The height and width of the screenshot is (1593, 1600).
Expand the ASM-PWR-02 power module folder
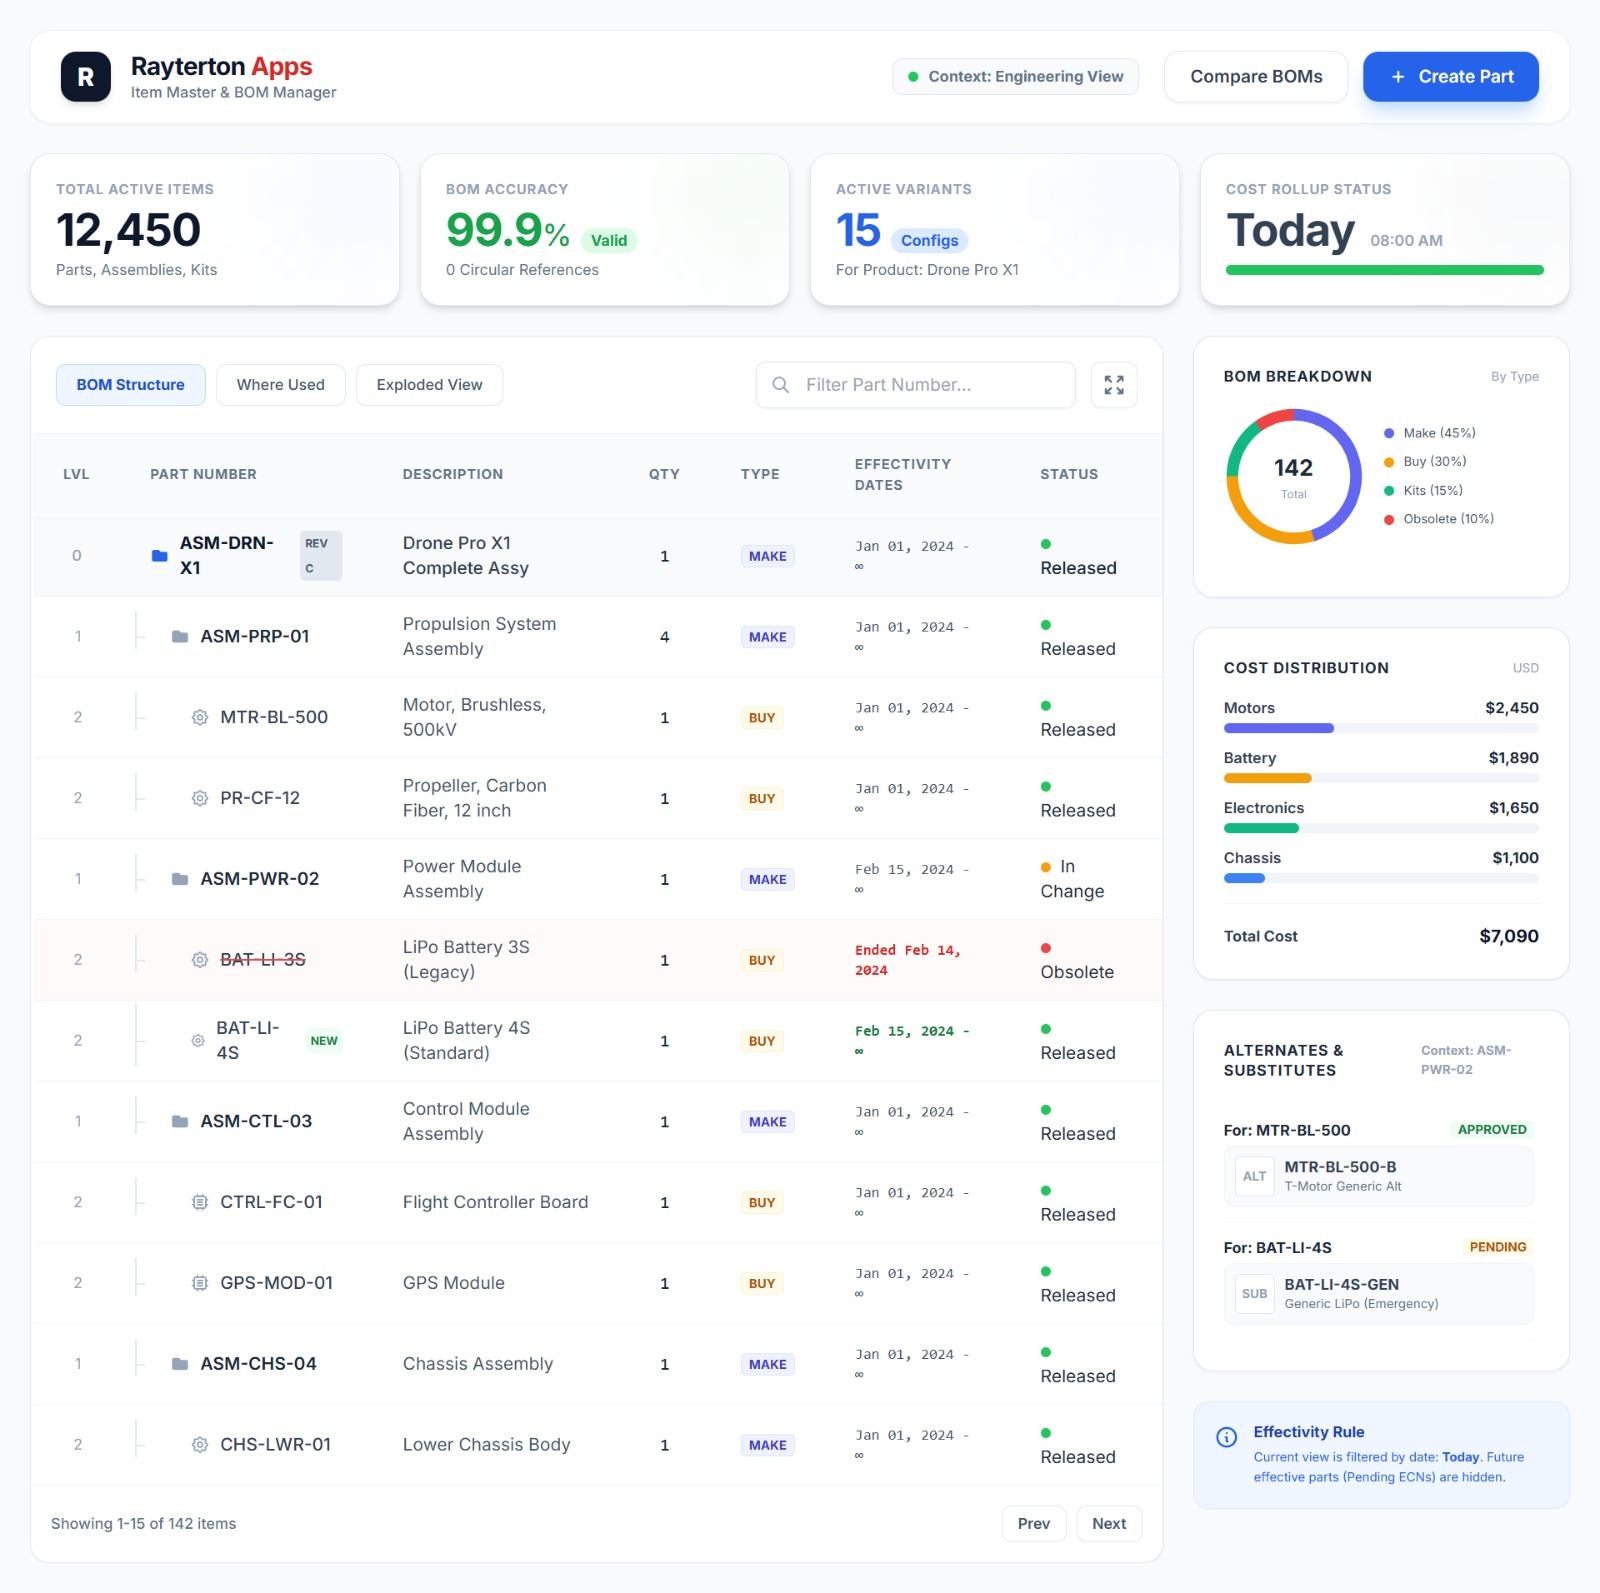click(x=180, y=879)
